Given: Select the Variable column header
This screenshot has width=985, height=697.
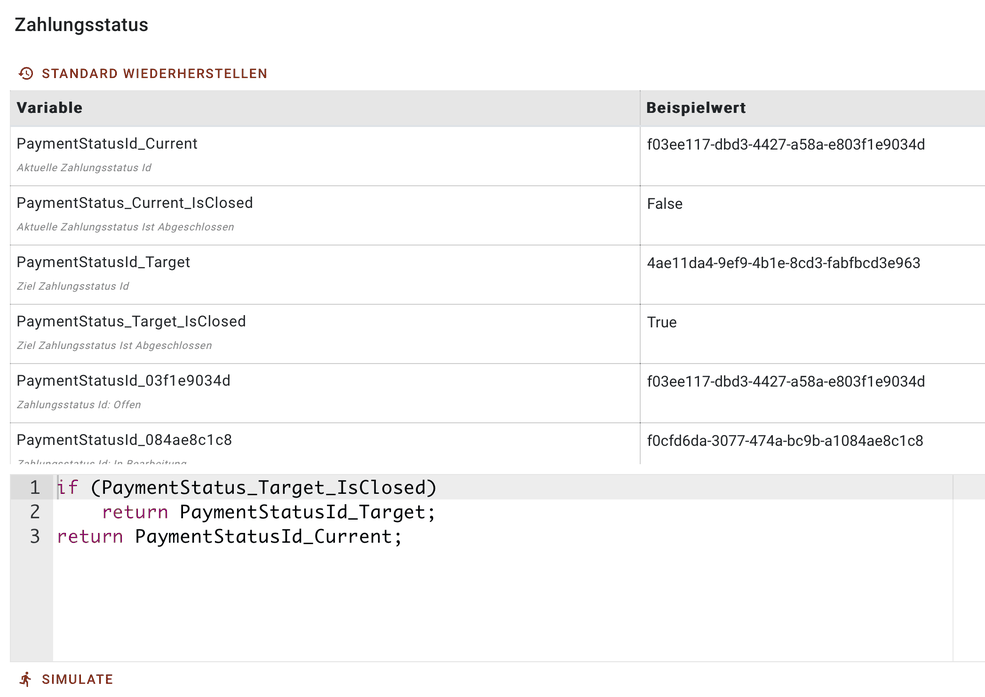Looking at the screenshot, I should tap(50, 108).
